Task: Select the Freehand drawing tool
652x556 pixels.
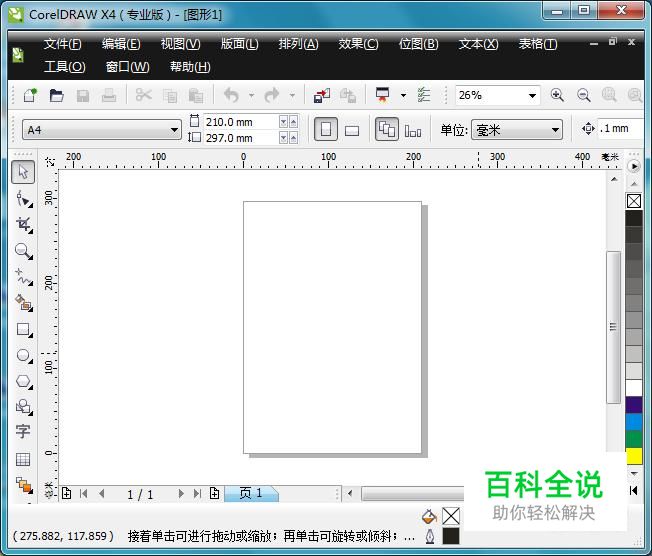Action: pyautogui.click(x=24, y=277)
